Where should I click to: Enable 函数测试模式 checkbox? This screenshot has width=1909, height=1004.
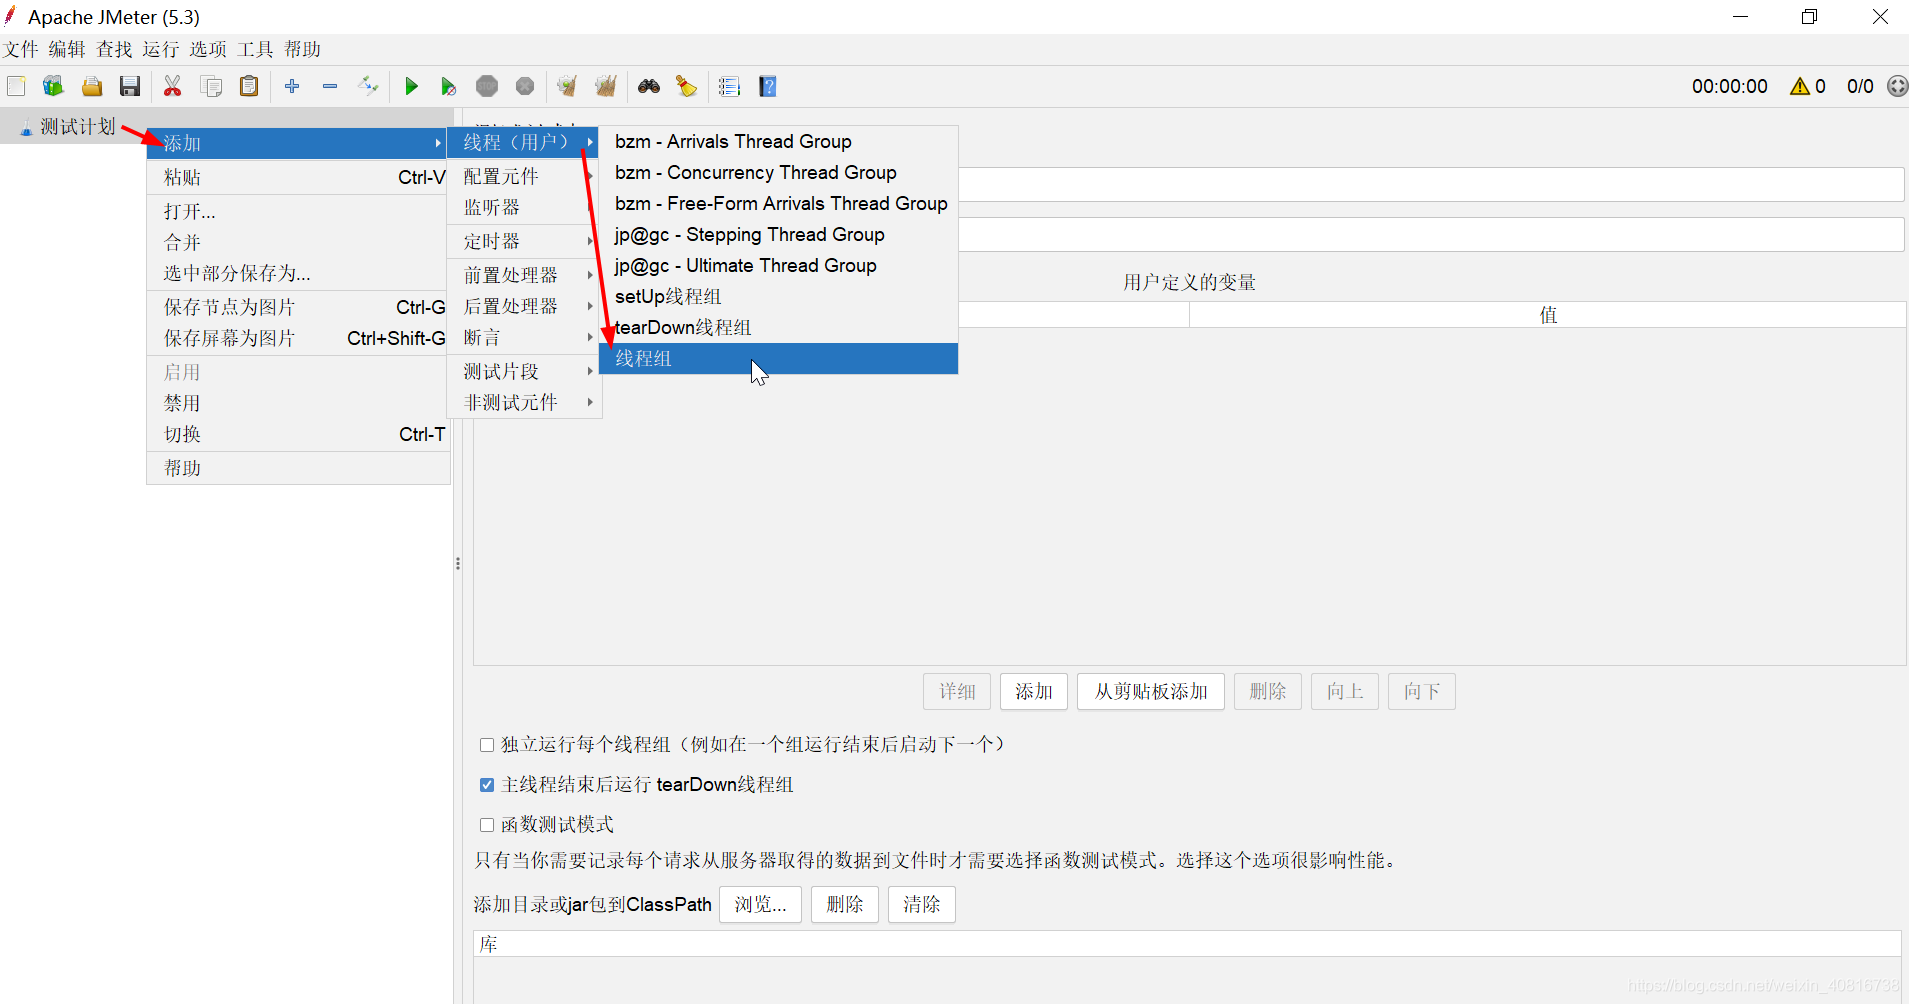[487, 825]
